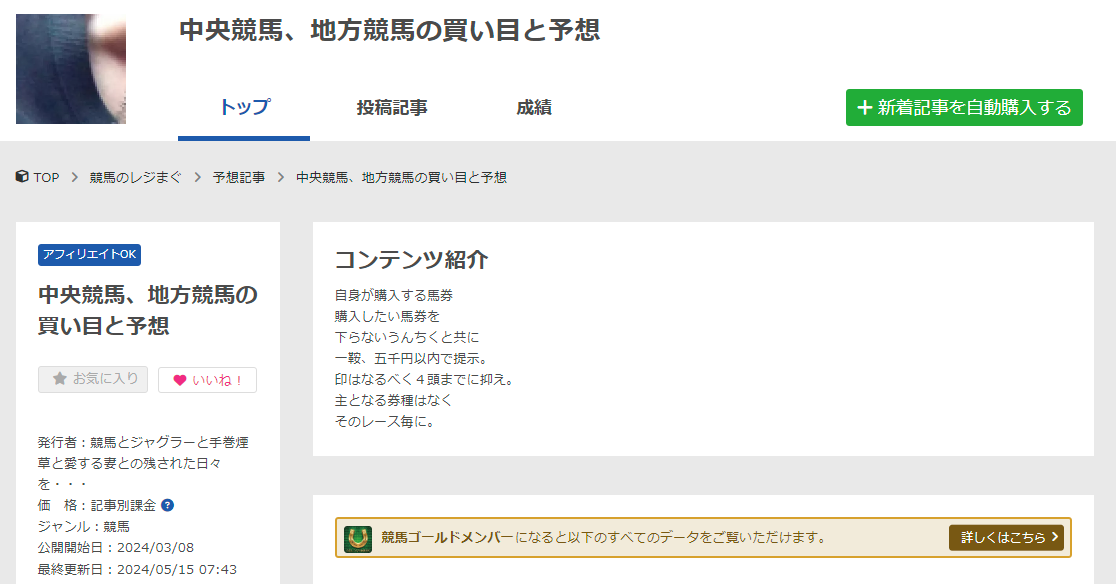Image resolution: width=1116 pixels, height=584 pixels.
Task: Open the 予想記事 breadcrumb link
Action: [x=238, y=177]
